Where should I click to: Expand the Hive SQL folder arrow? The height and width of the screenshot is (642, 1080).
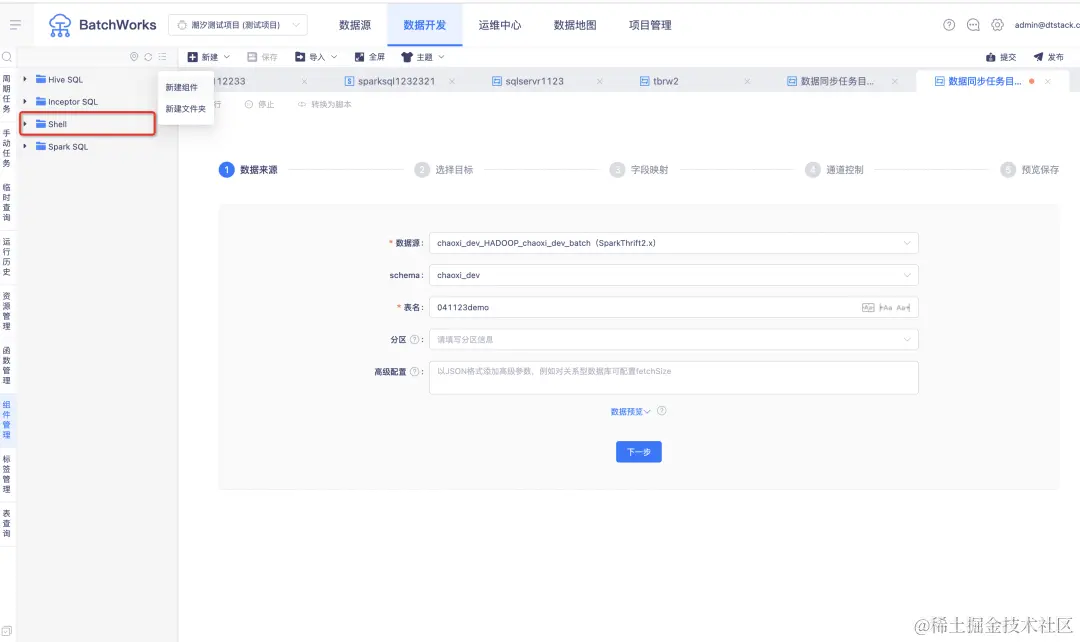tap(25, 79)
